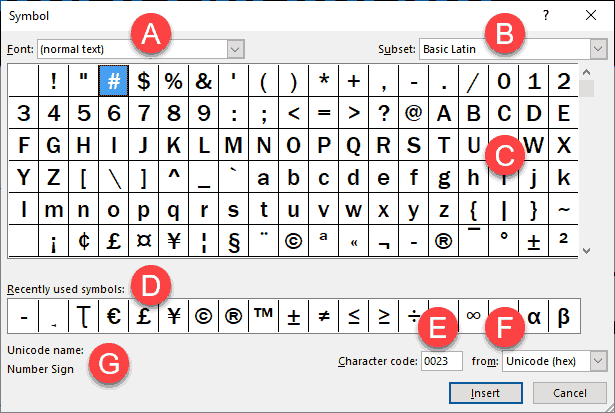Select the capital letter M symbol
615x413 pixels.
point(233,145)
